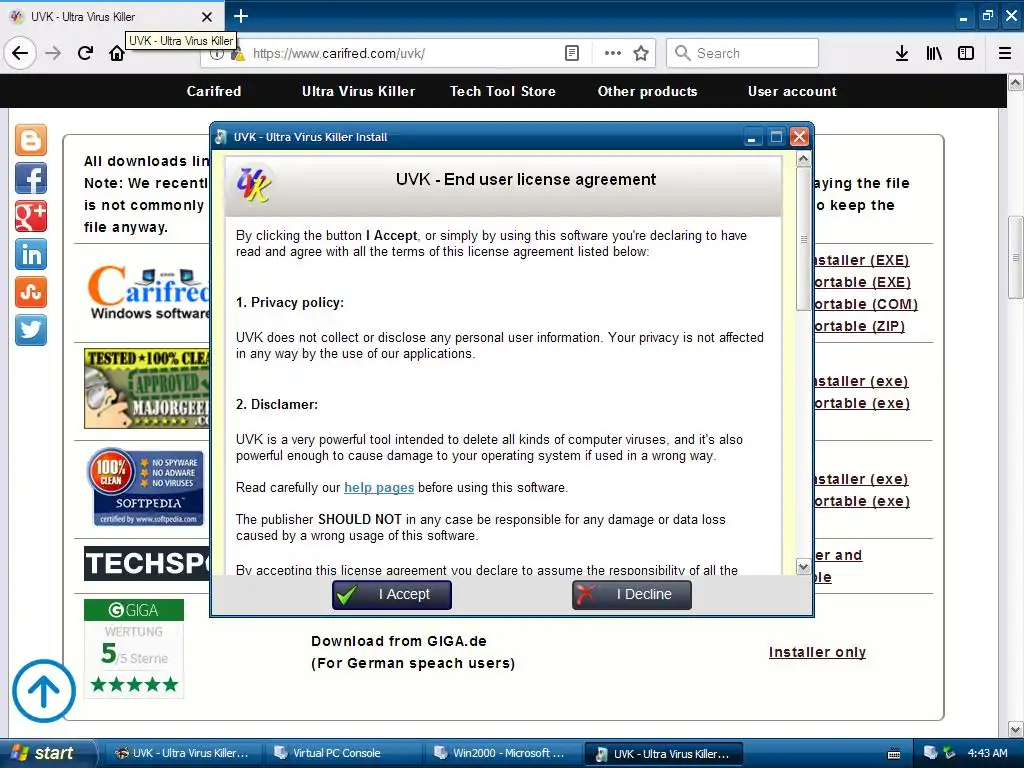Image resolution: width=1024 pixels, height=768 pixels.
Task: Click the license dialog scroll down arrow
Action: click(803, 566)
